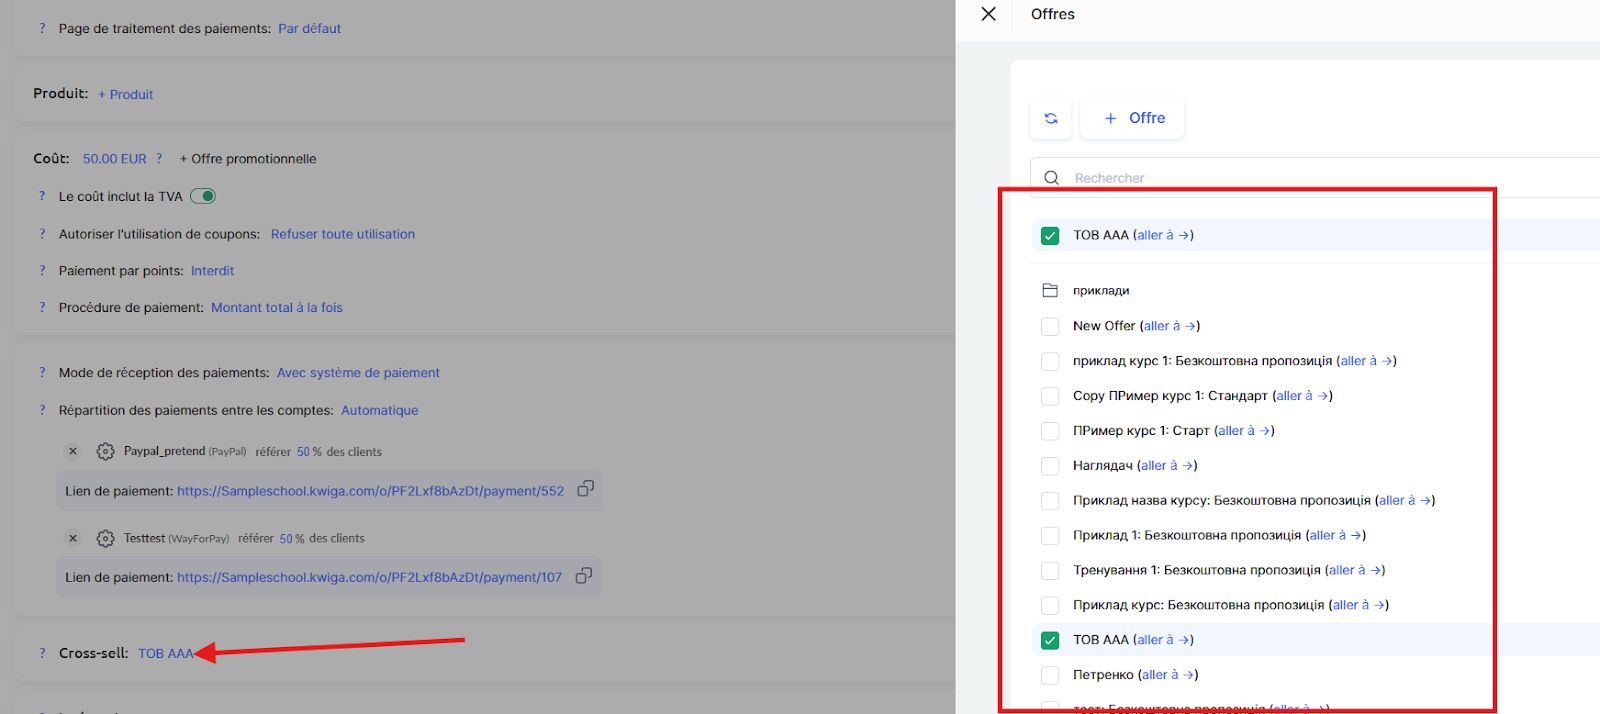1600x714 pixels.
Task: Open the приклади folder
Action: coord(1100,291)
